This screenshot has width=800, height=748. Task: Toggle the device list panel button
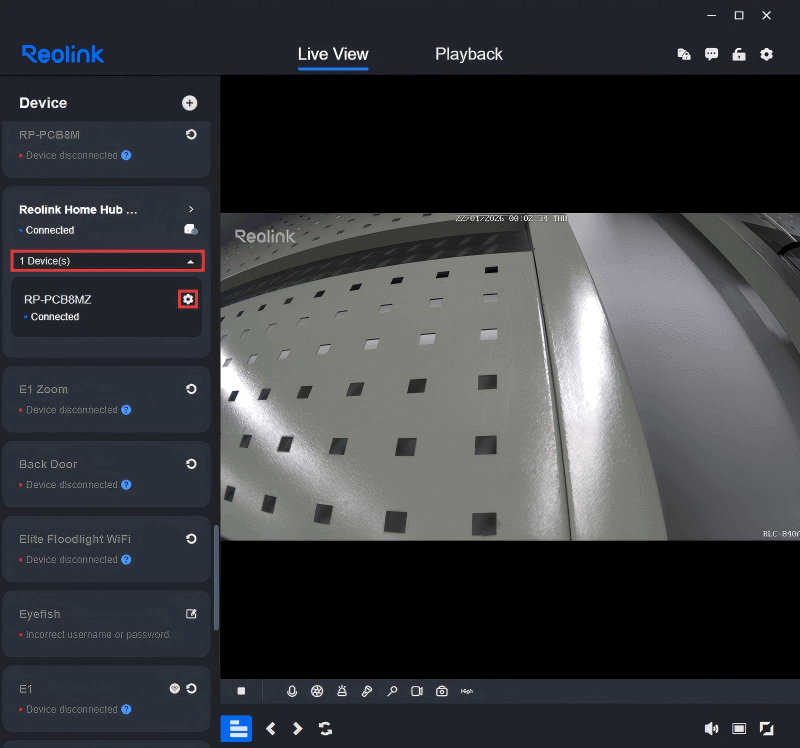point(236,729)
